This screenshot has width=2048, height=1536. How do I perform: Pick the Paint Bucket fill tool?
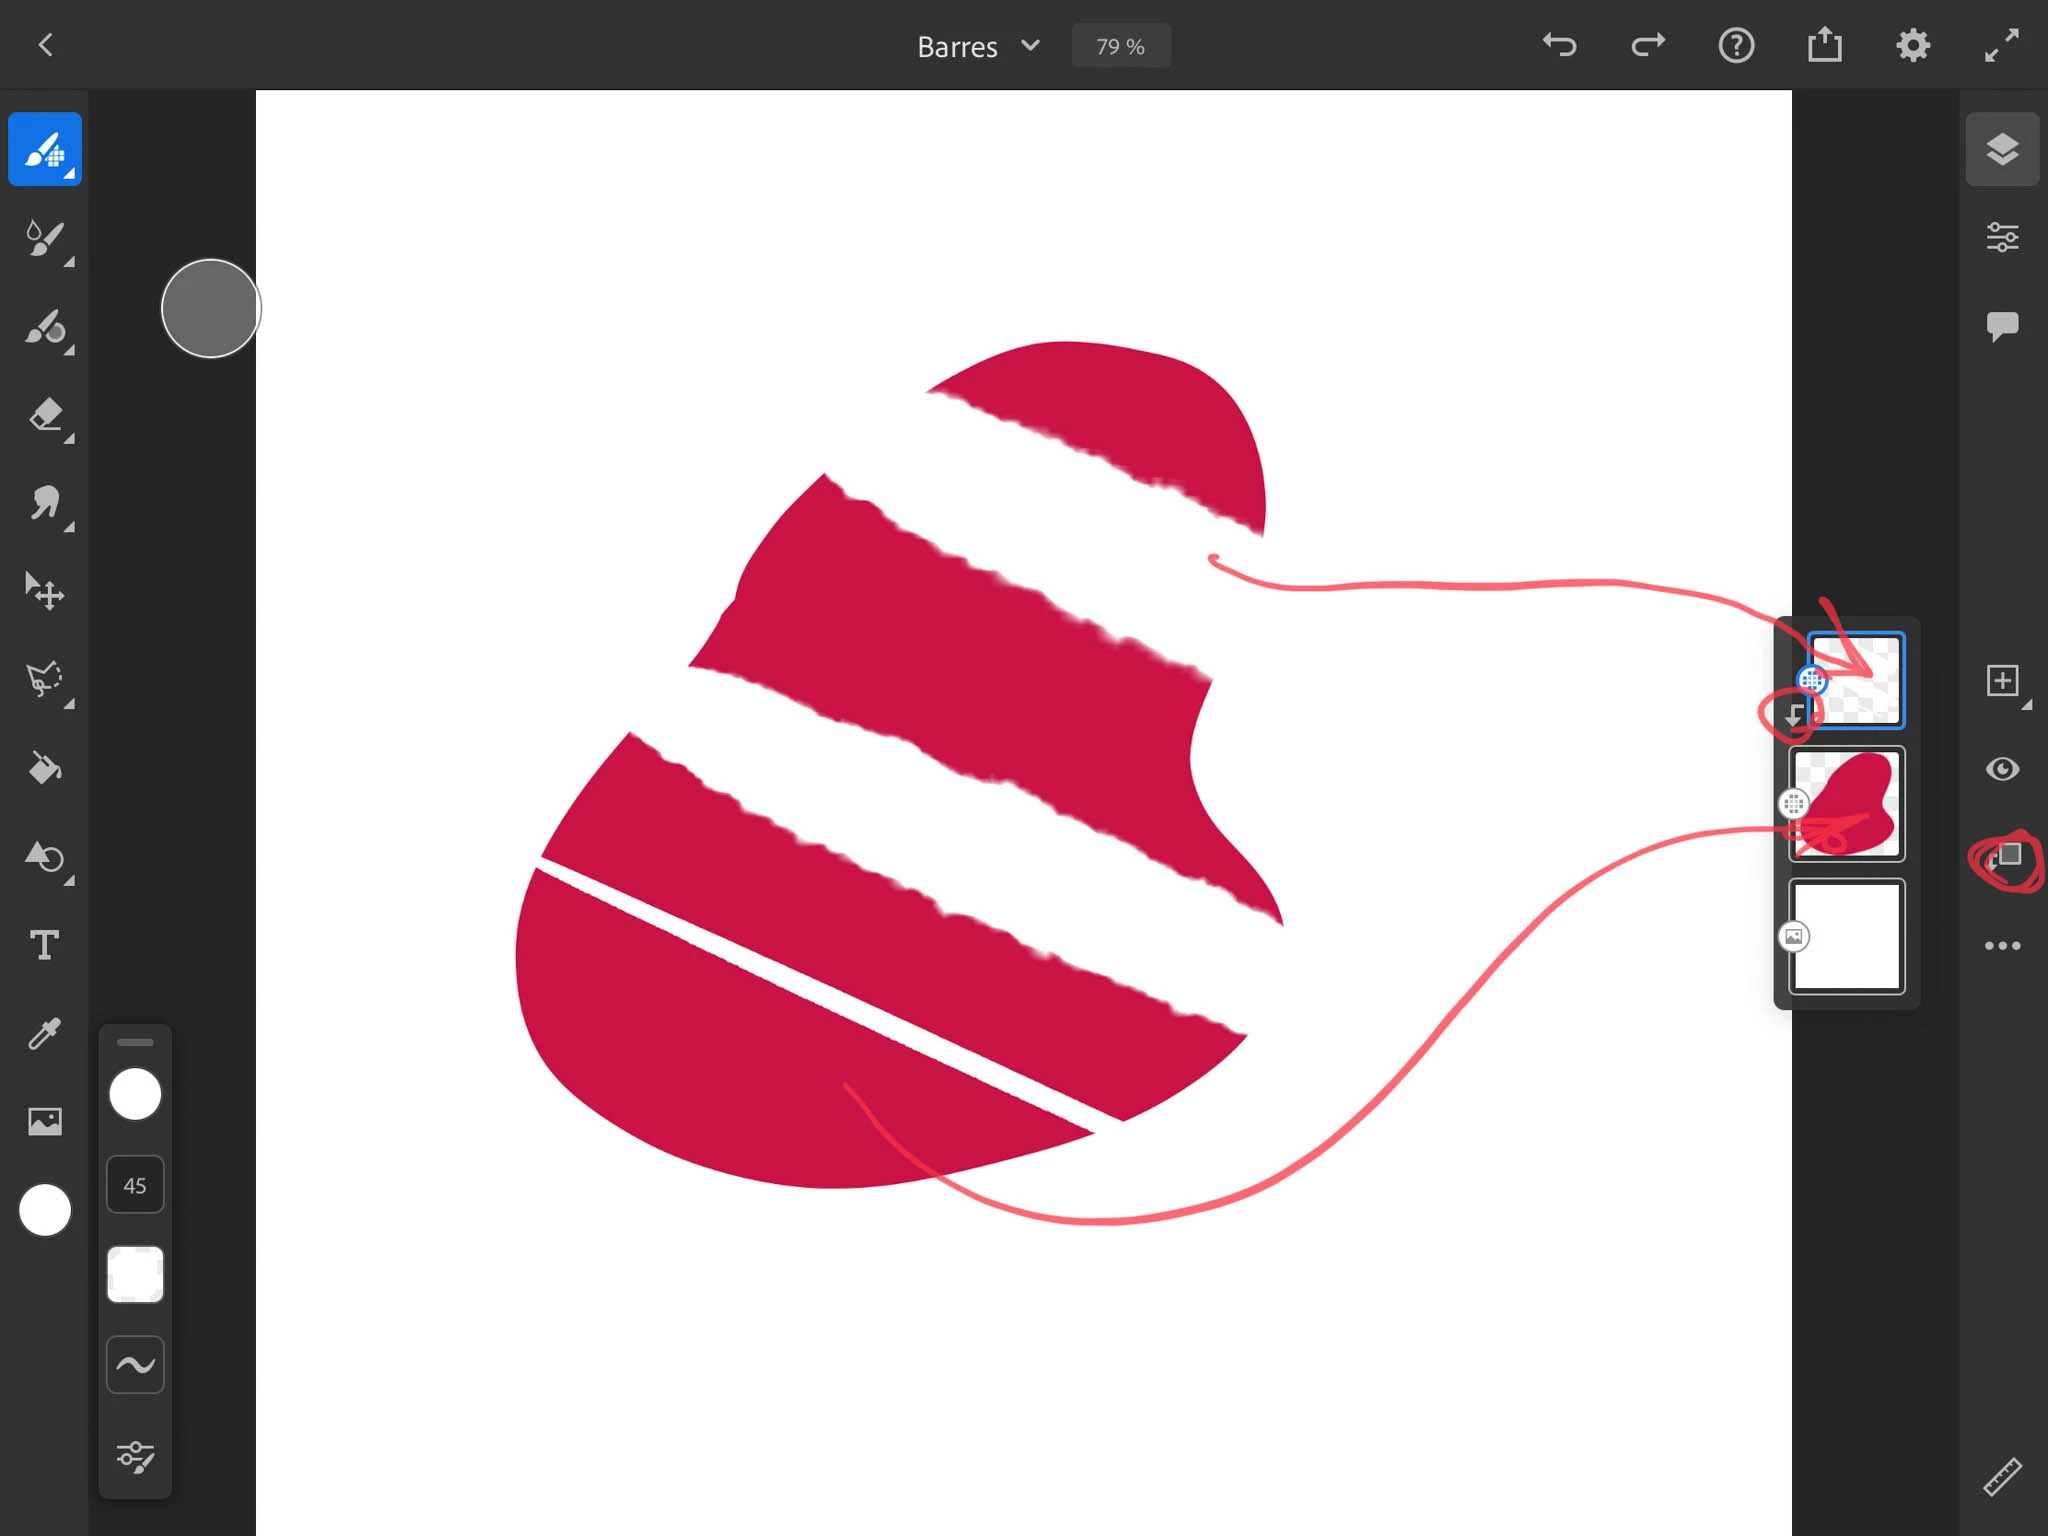[x=45, y=768]
